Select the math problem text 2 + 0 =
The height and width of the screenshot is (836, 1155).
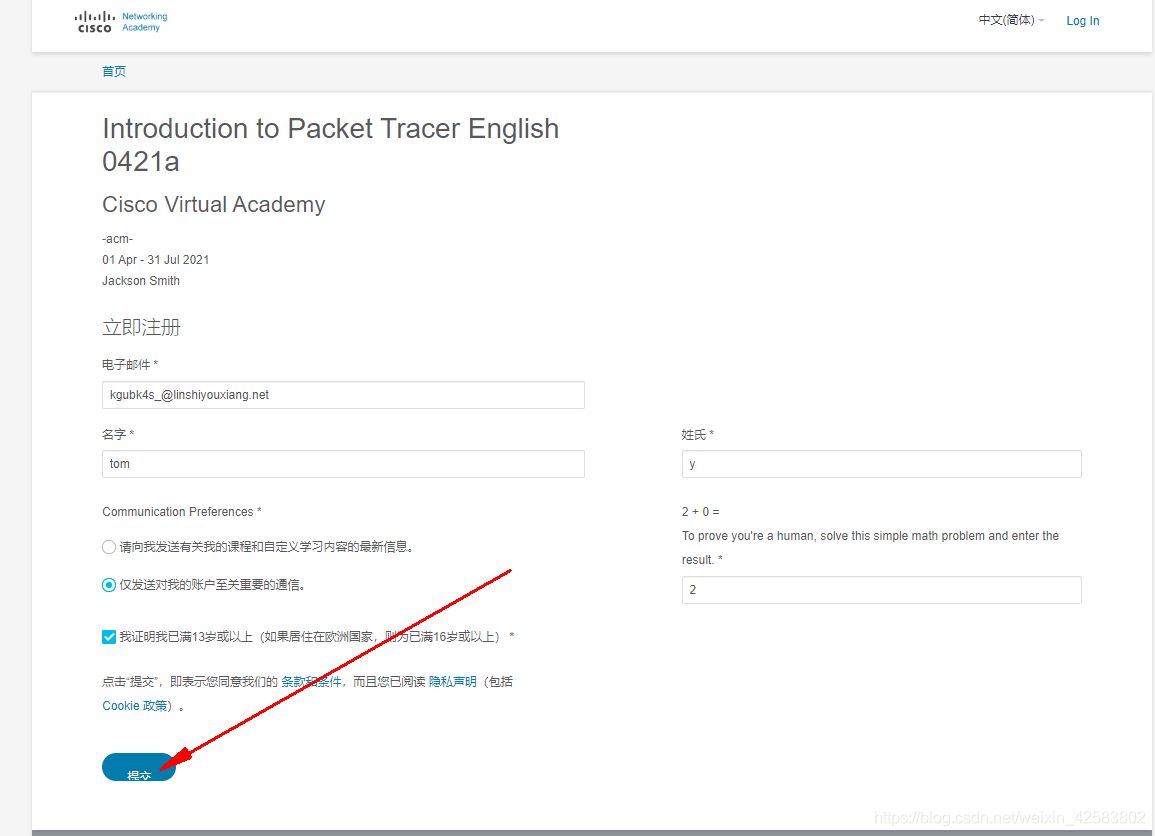701,512
